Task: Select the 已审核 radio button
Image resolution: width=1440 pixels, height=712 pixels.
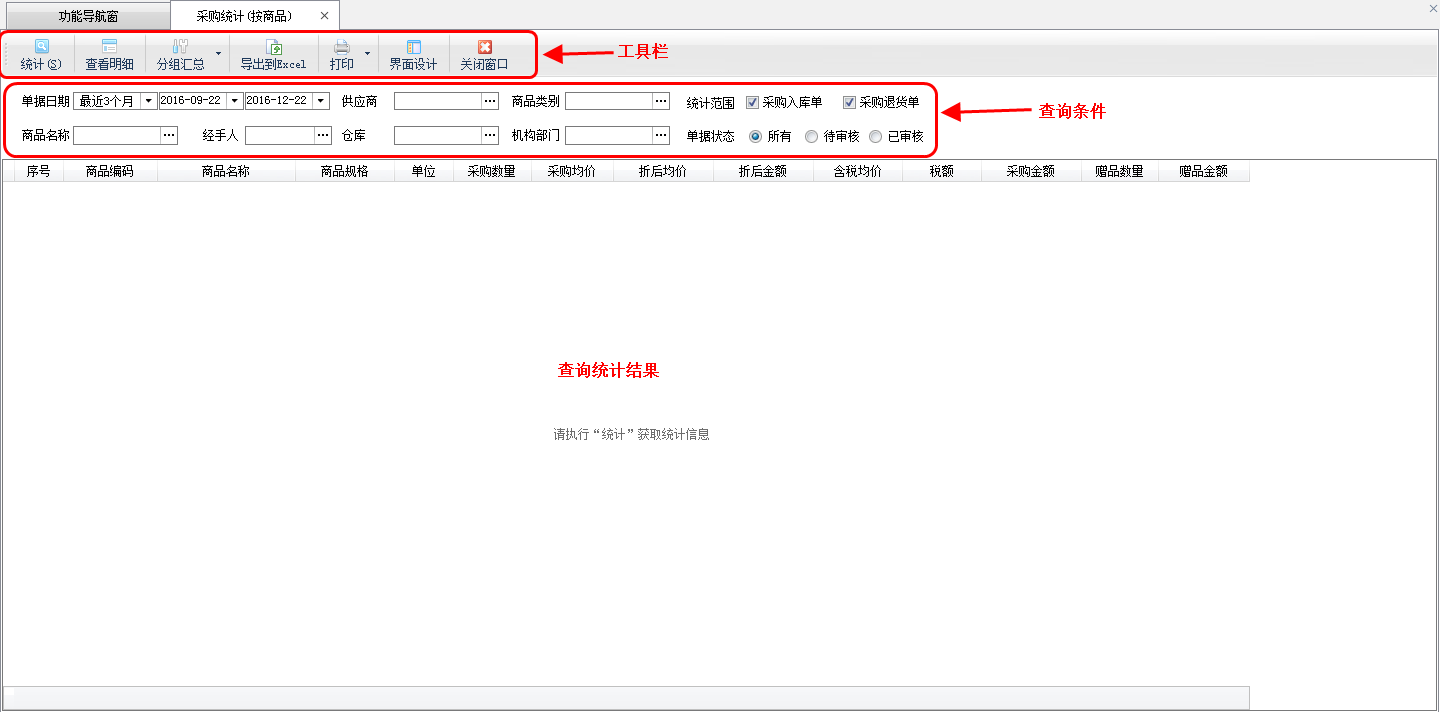Action: click(876, 136)
